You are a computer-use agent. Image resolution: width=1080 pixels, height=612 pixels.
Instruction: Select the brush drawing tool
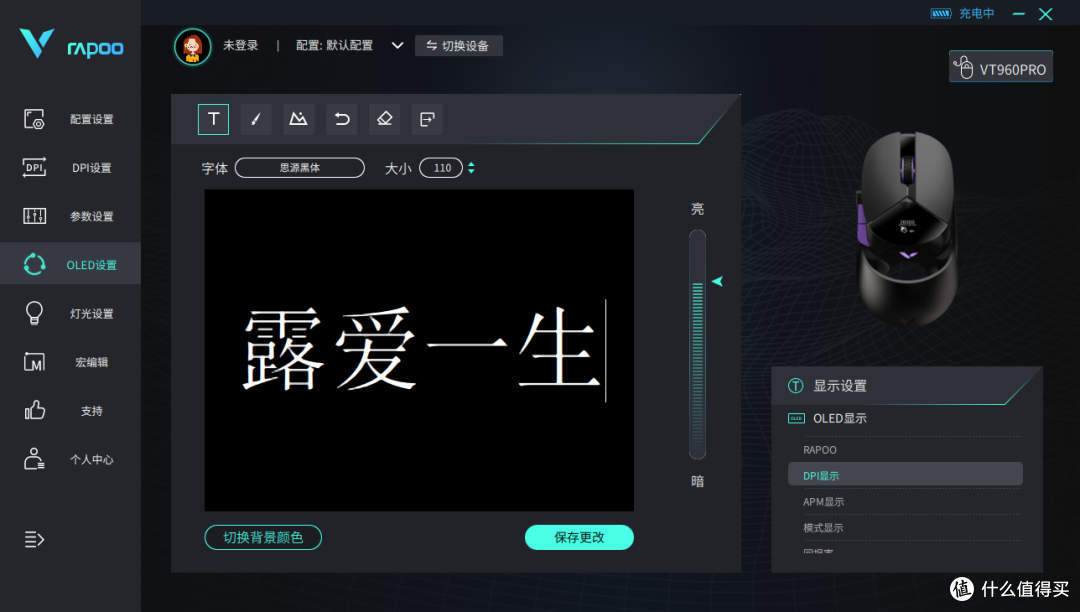click(256, 119)
